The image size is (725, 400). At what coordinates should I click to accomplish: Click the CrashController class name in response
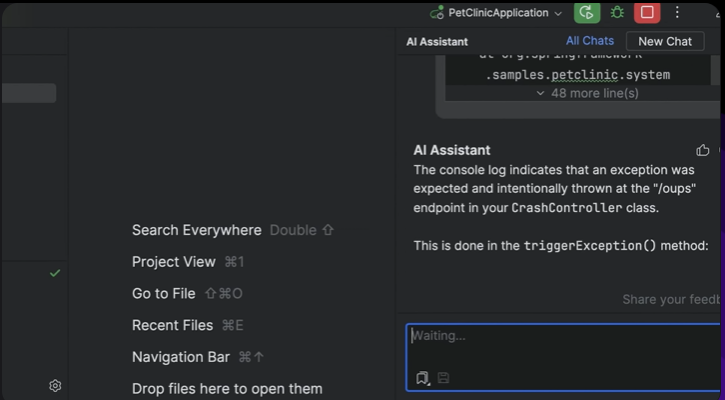pyautogui.click(x=566, y=208)
